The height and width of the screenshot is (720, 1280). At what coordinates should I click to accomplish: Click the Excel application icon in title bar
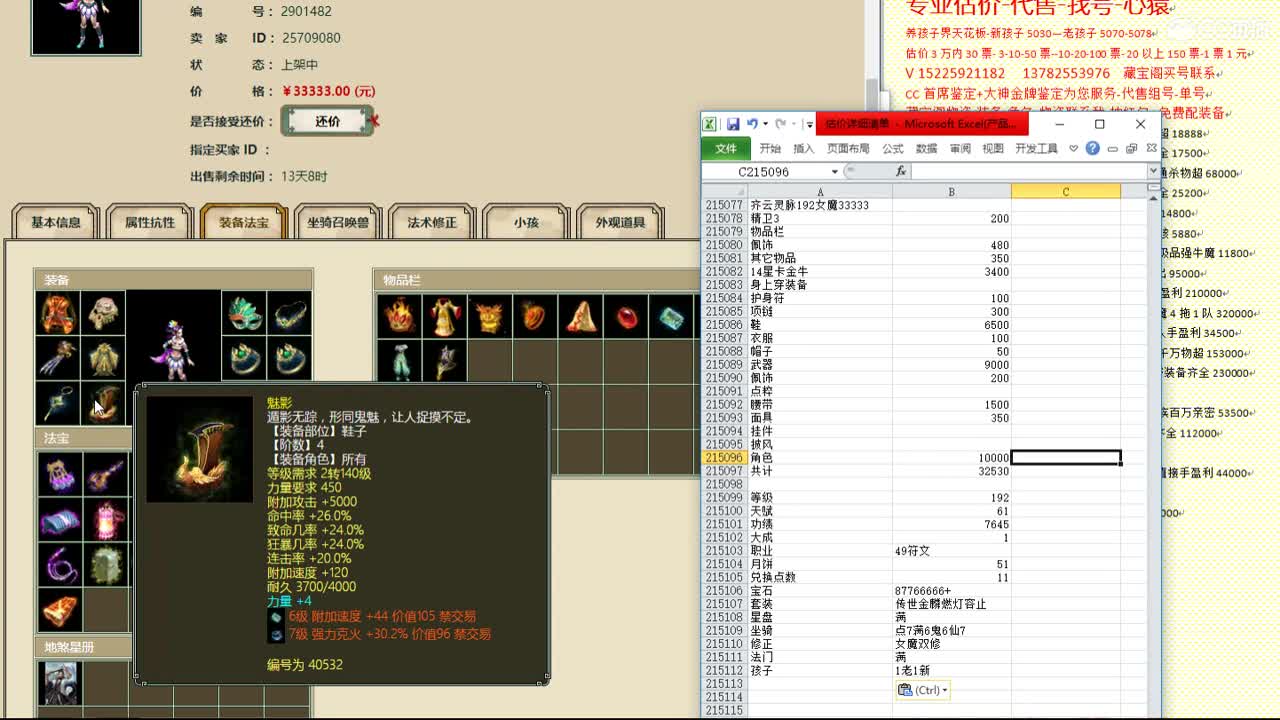pyautogui.click(x=709, y=124)
